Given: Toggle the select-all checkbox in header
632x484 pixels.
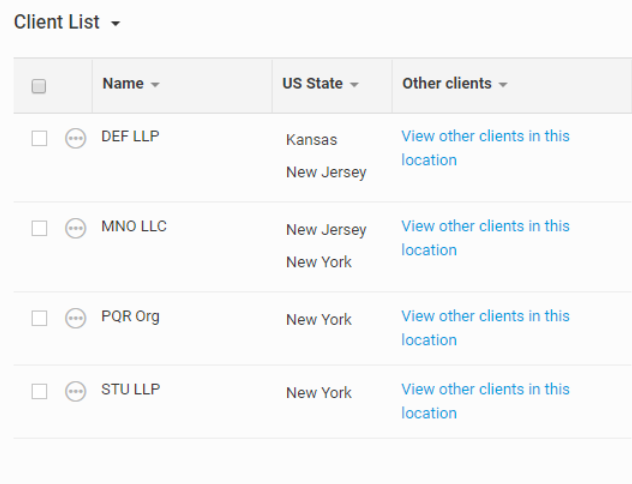Looking at the screenshot, I should click(x=39, y=86).
